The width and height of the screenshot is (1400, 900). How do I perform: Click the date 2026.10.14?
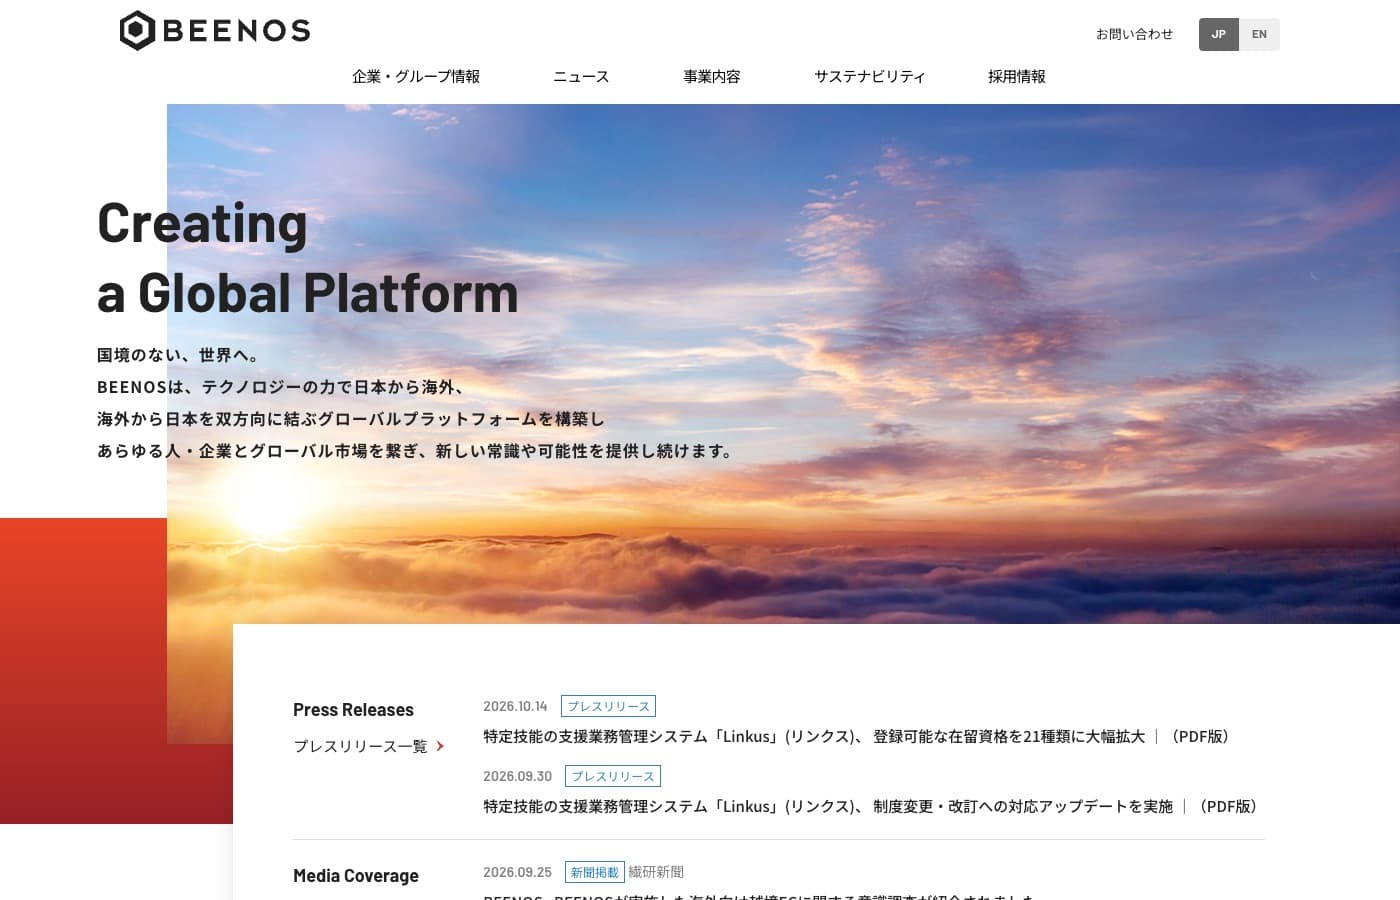(515, 706)
